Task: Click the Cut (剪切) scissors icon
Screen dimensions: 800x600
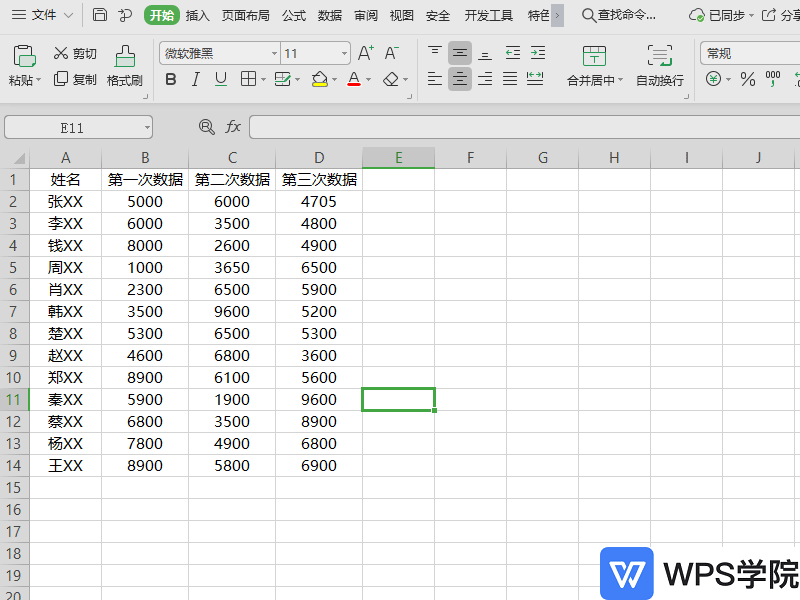Action: [61, 54]
